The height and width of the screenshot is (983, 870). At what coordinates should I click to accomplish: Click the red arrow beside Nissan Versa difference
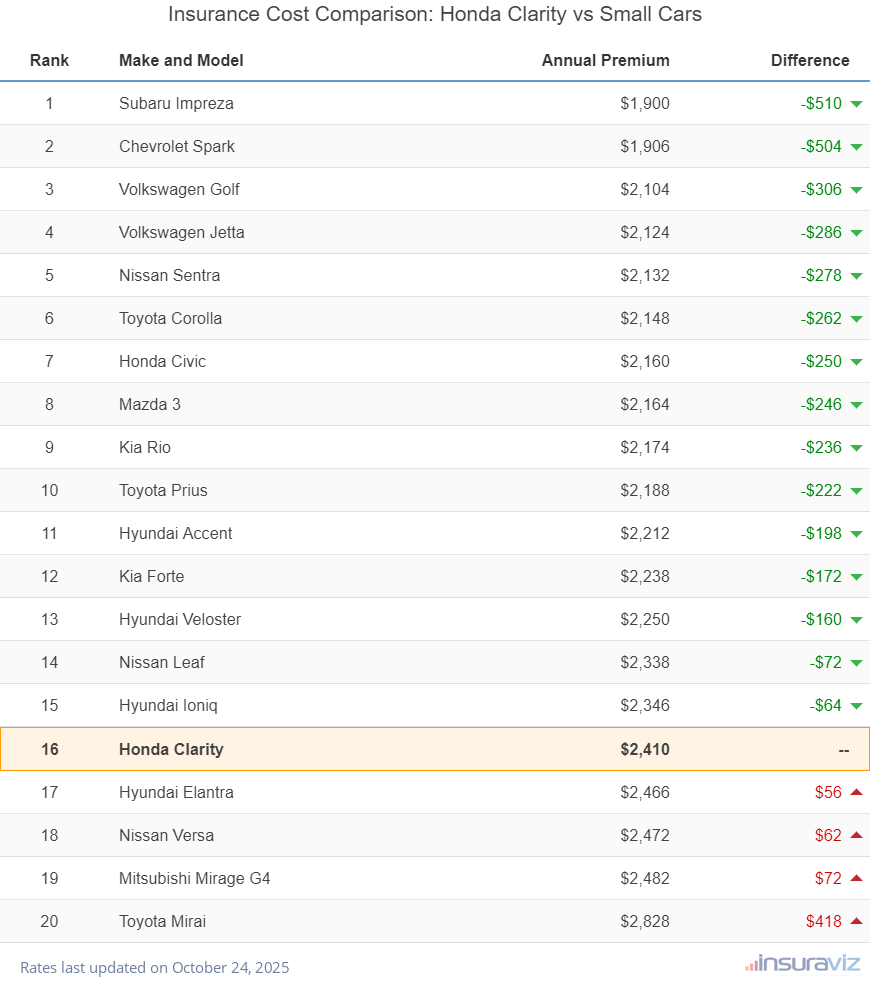click(856, 835)
